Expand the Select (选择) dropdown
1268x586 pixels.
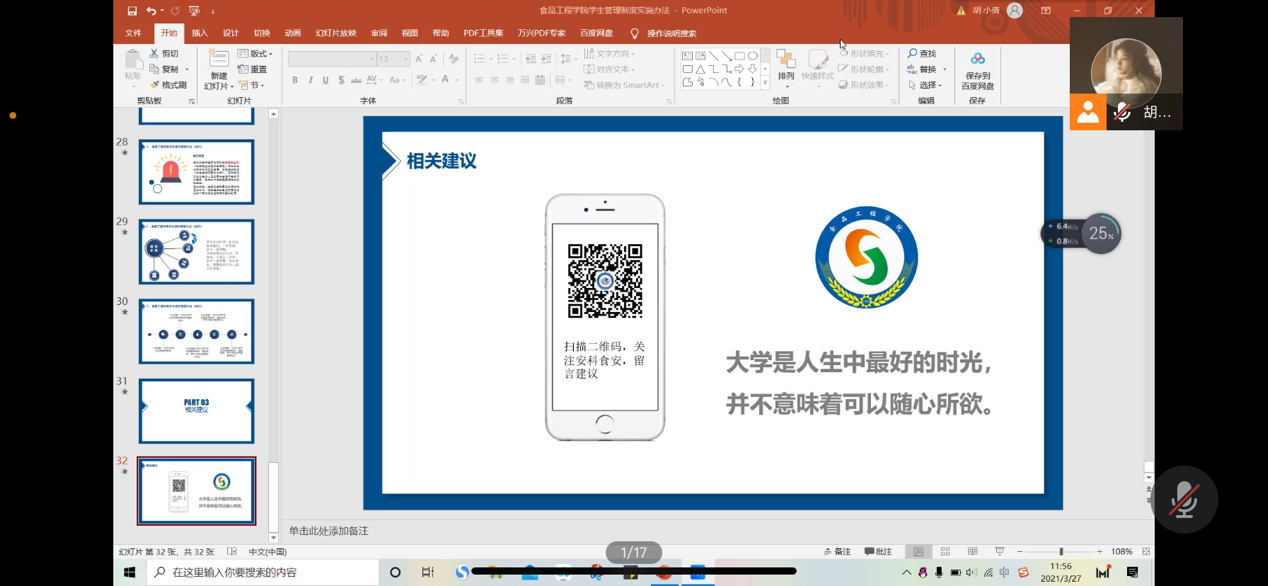tap(925, 85)
